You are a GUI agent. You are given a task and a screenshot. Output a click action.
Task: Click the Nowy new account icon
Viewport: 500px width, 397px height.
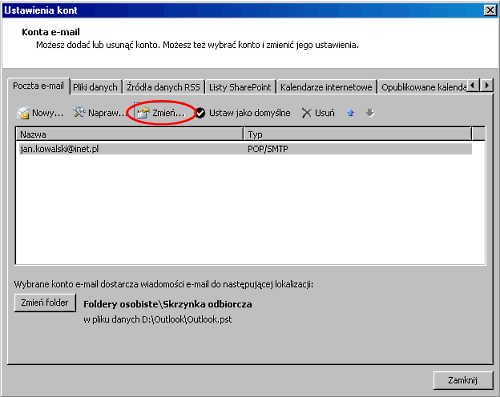pos(23,113)
